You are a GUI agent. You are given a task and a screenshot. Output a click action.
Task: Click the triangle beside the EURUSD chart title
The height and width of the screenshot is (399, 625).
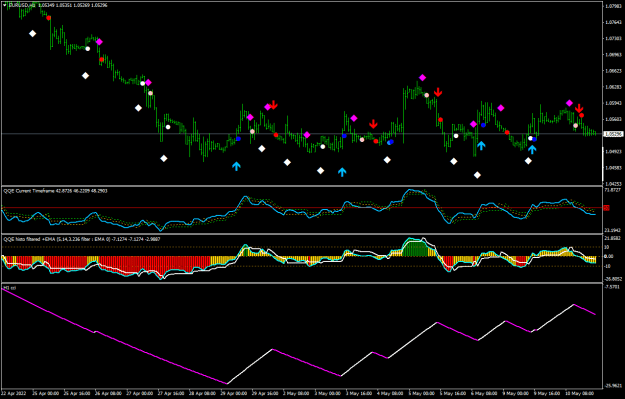tap(5, 5)
